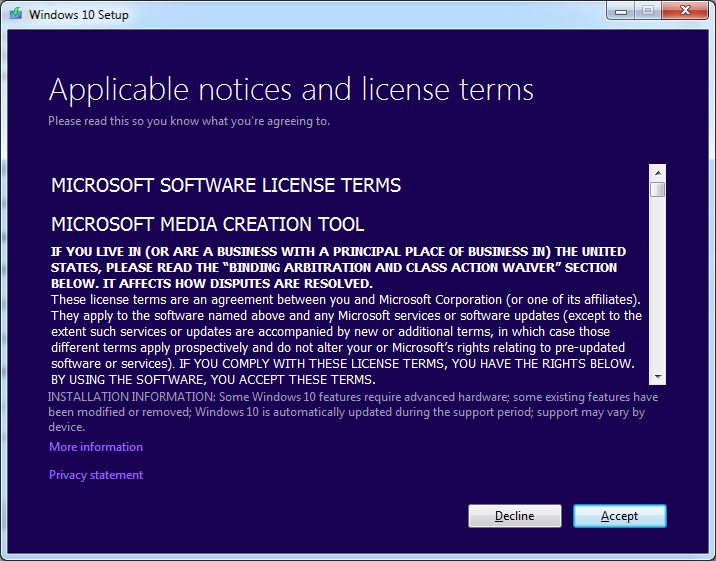Minimize the Windows 10 Setup window
The width and height of the screenshot is (716, 561).
tap(621, 11)
